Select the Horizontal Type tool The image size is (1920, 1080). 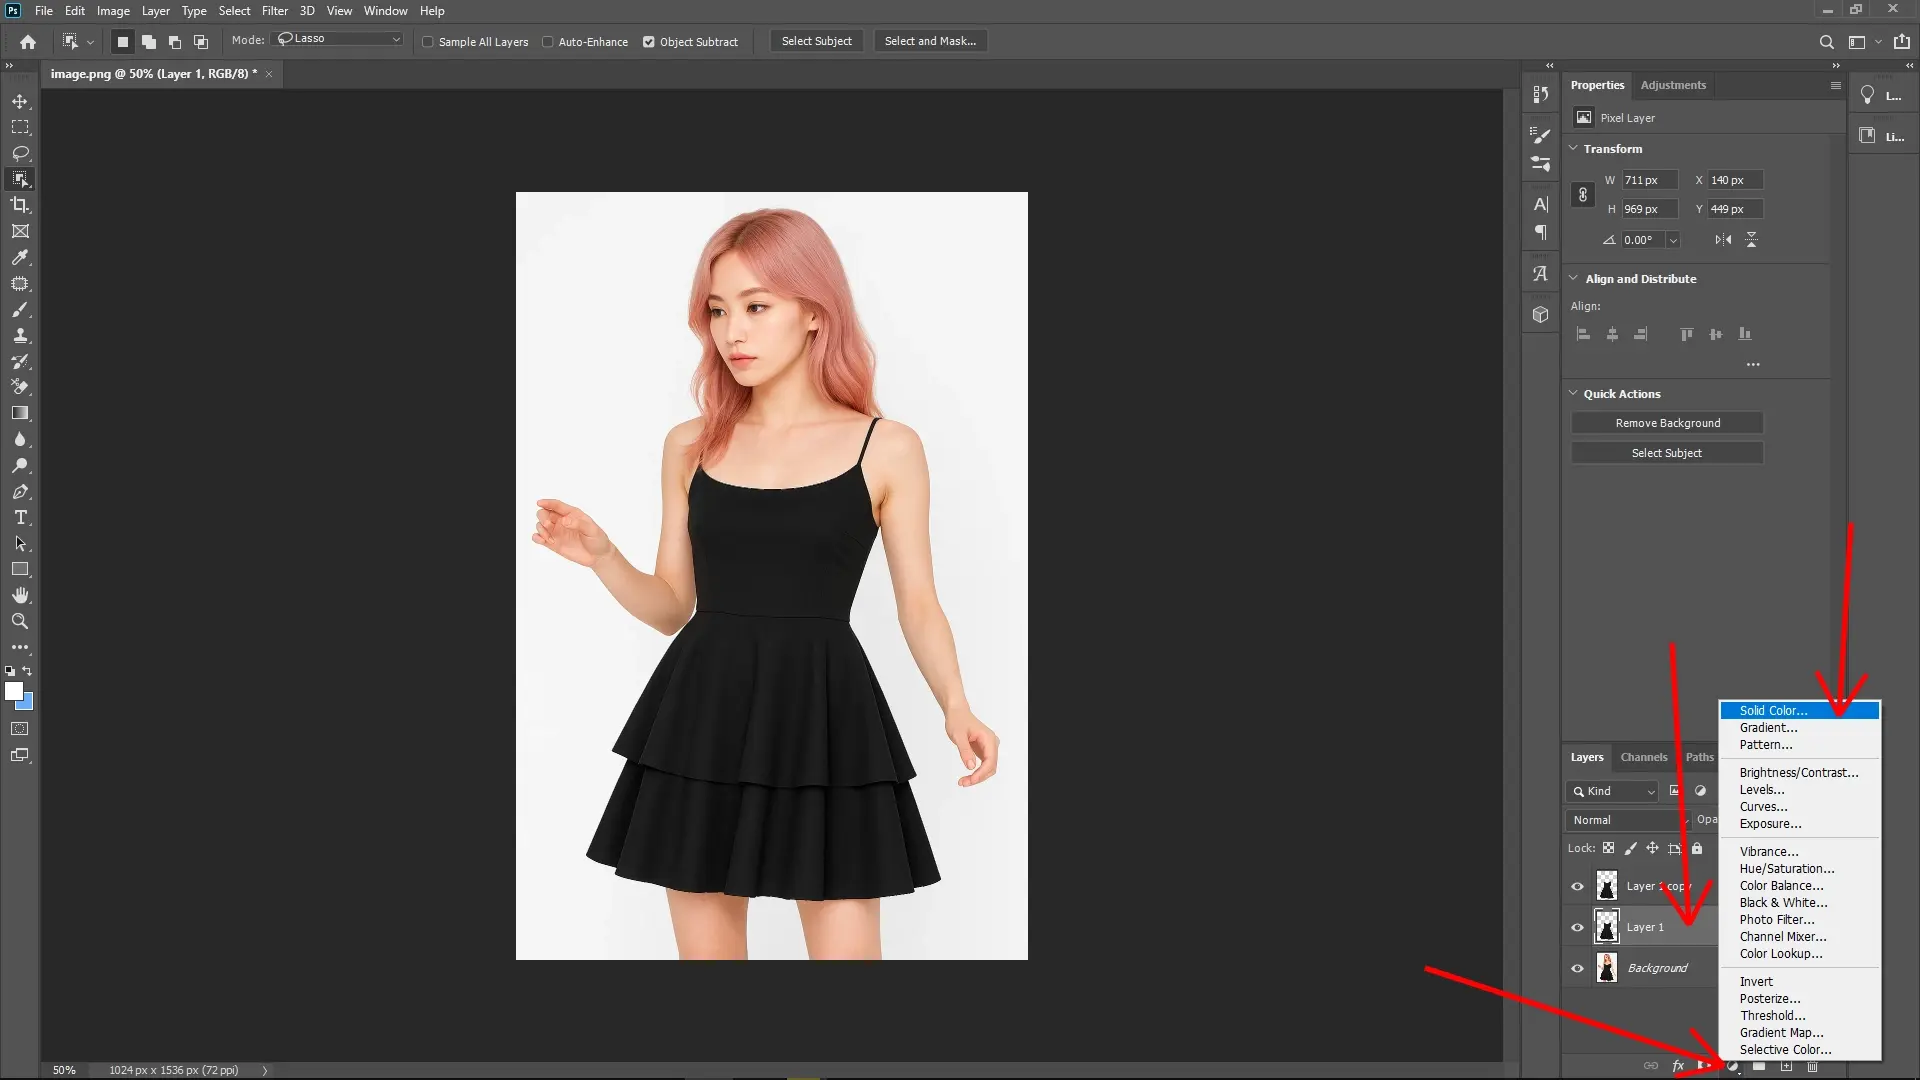point(20,517)
